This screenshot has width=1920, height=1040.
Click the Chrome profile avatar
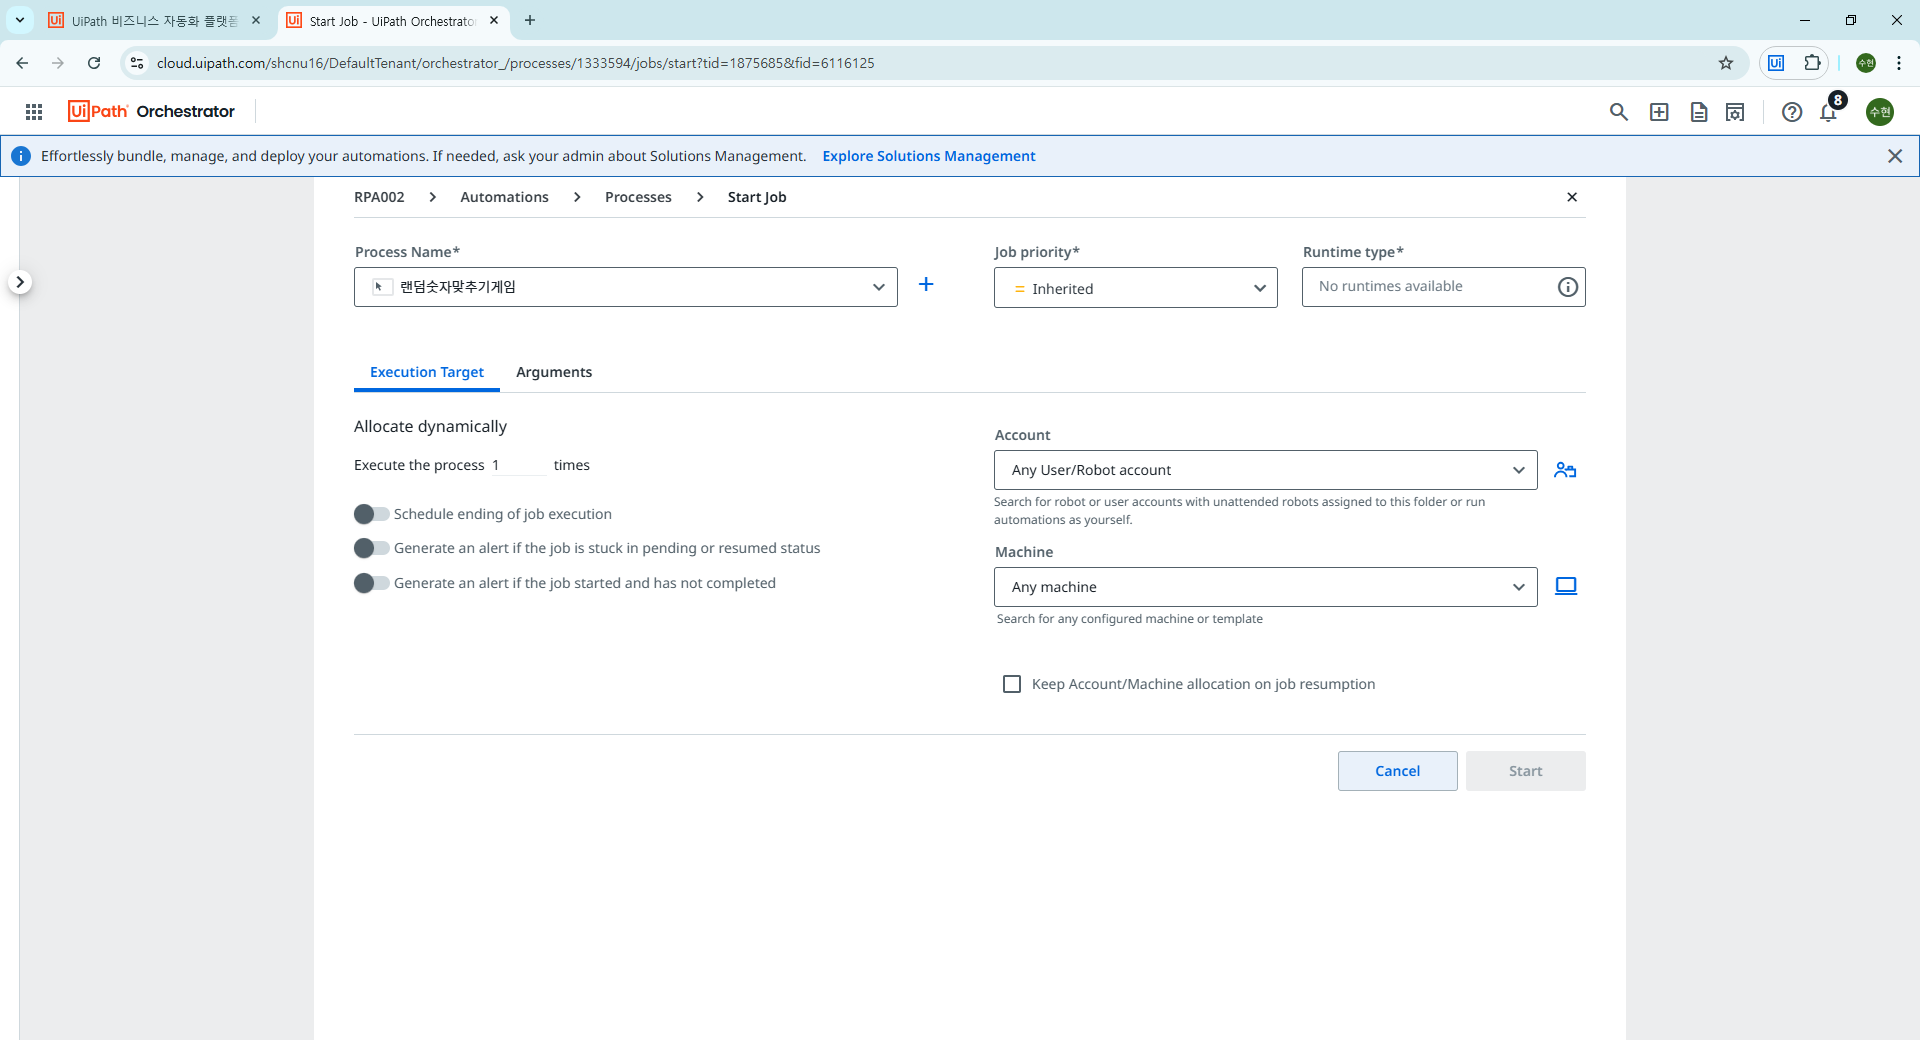pos(1866,63)
